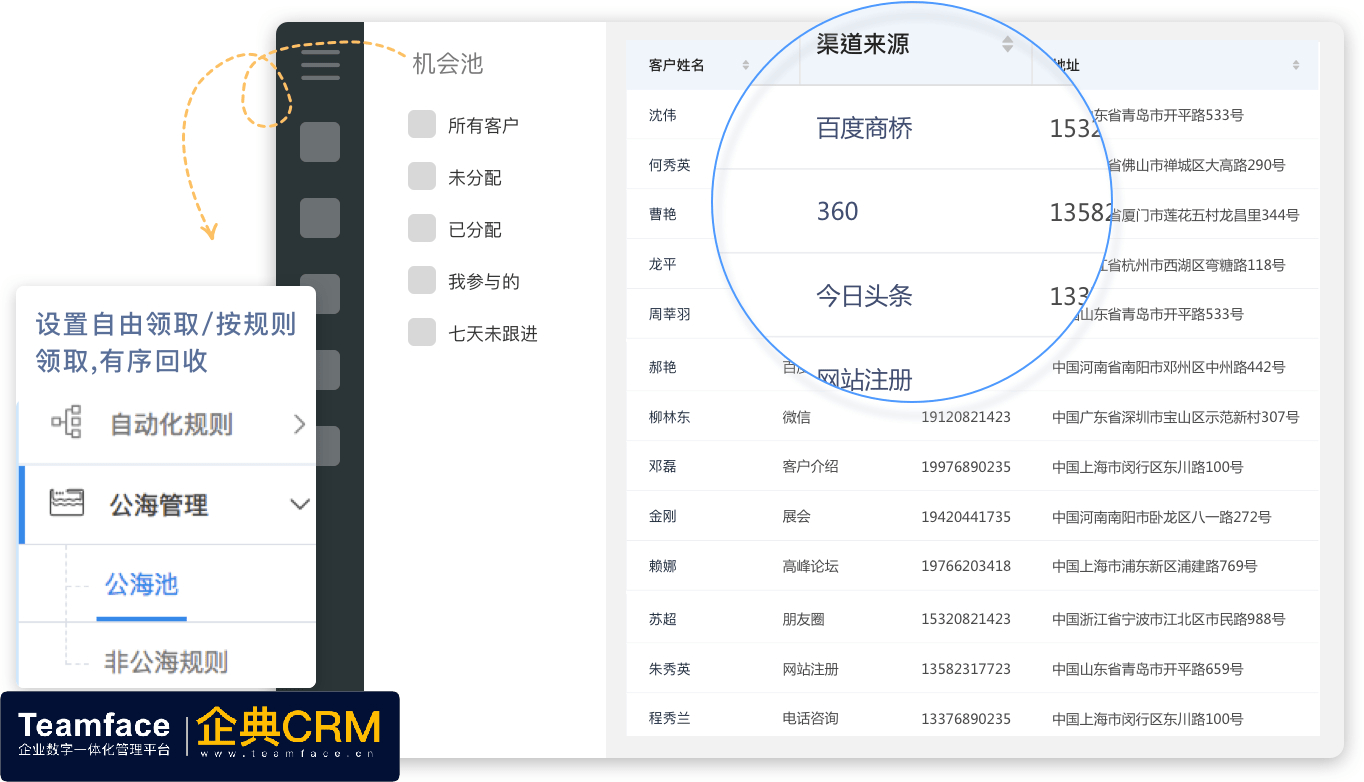Check the 我参与的 box
The height and width of the screenshot is (782, 1364).
point(422,280)
